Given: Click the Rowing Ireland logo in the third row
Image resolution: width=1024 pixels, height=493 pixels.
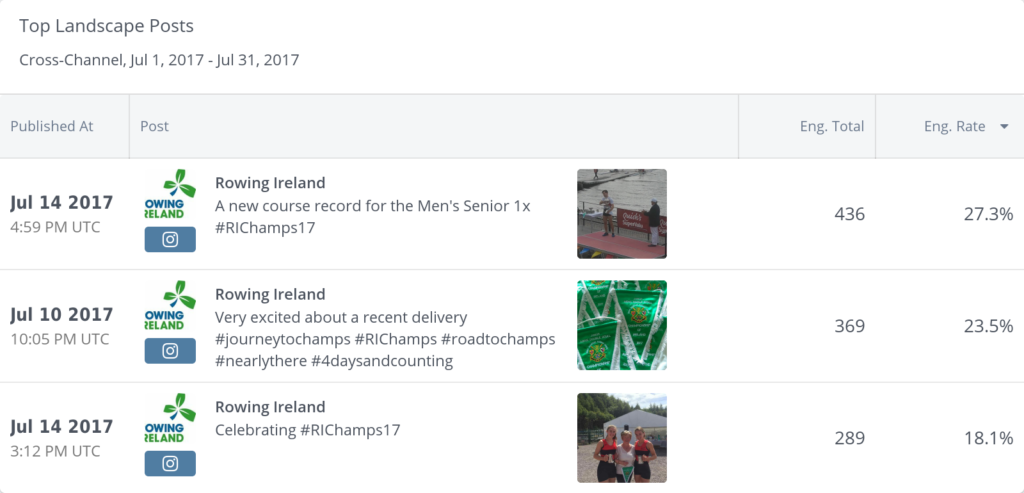Looking at the screenshot, I should point(164,418).
